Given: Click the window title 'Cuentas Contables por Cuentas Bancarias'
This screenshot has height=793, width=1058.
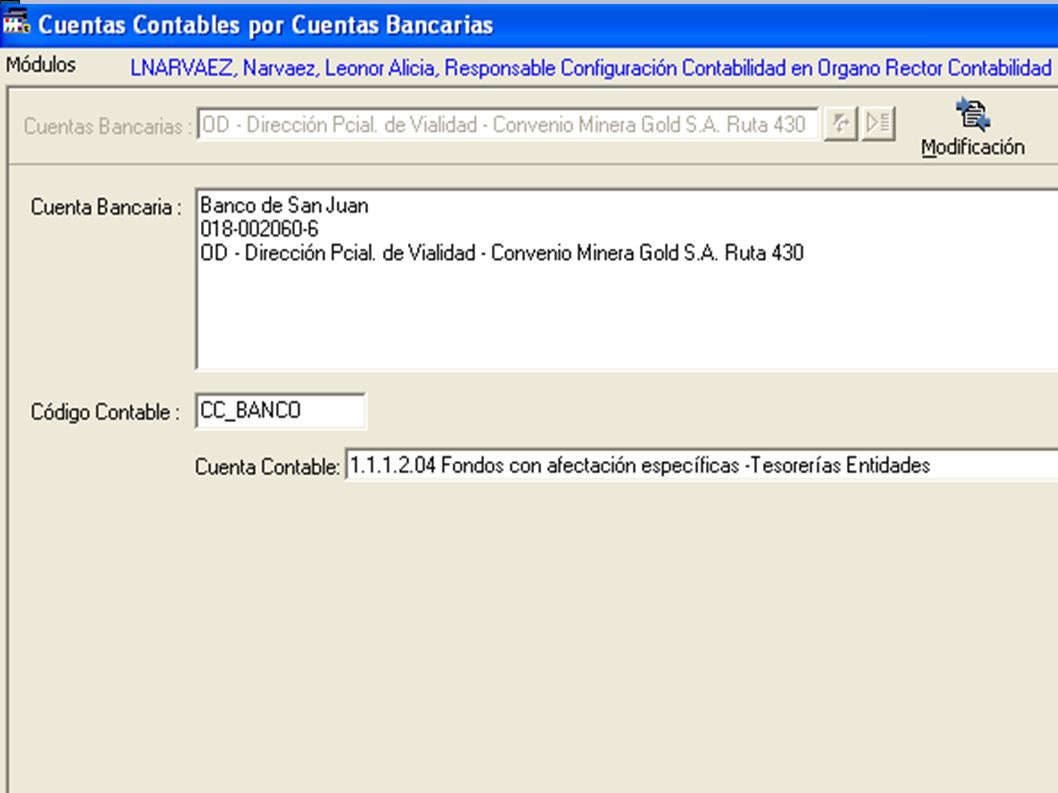Looking at the screenshot, I should click(x=265, y=25).
